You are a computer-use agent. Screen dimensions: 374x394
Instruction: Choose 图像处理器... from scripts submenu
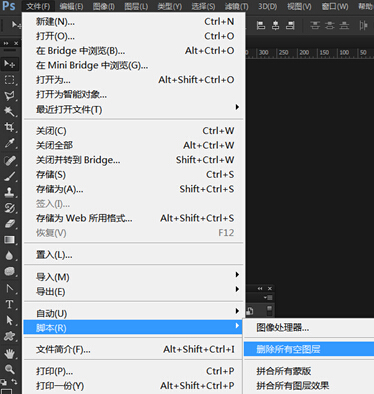pos(309,328)
